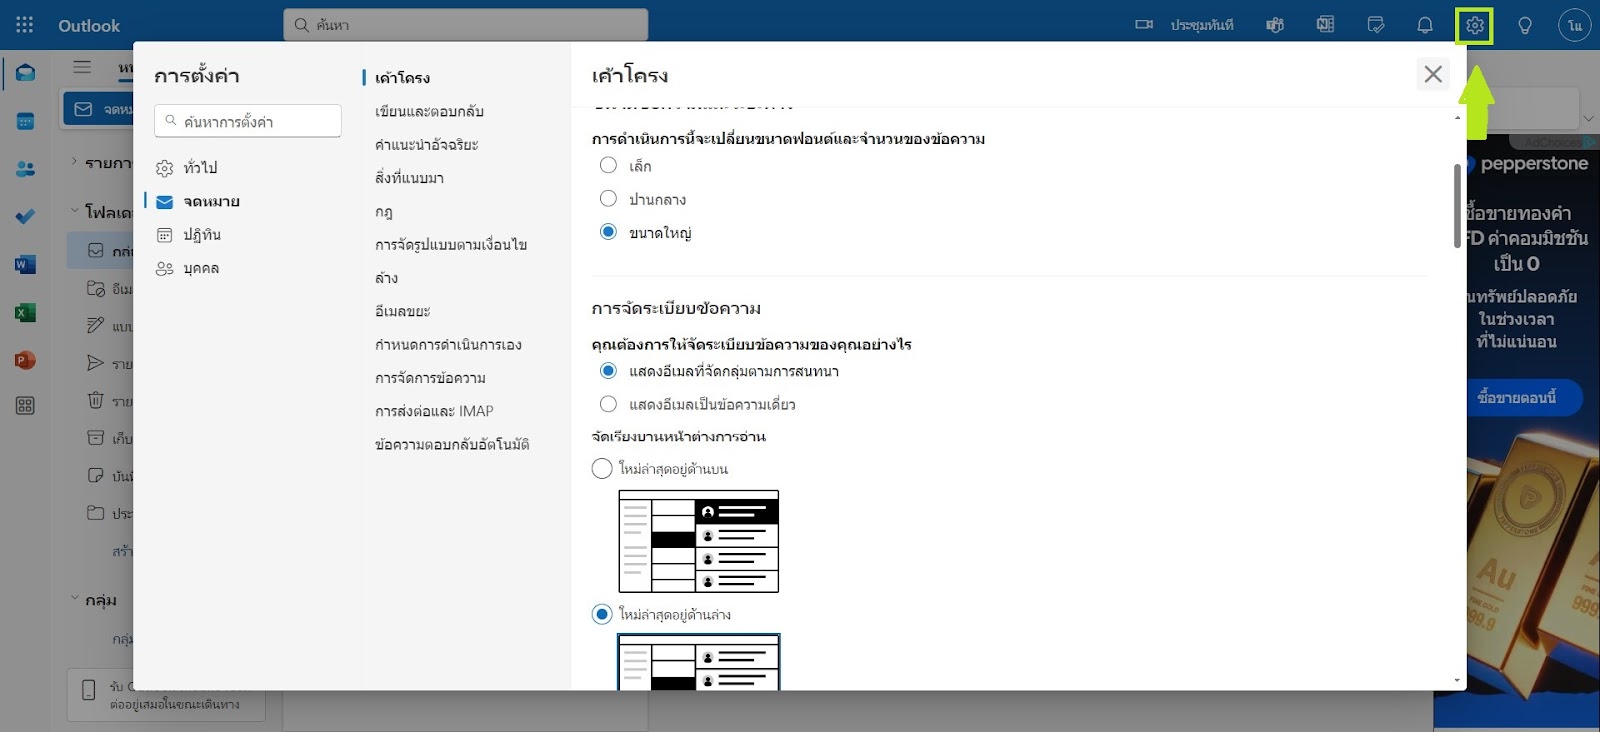1600x732 pixels.
Task: Select the เล็ก (small) text size radio
Action: [608, 165]
